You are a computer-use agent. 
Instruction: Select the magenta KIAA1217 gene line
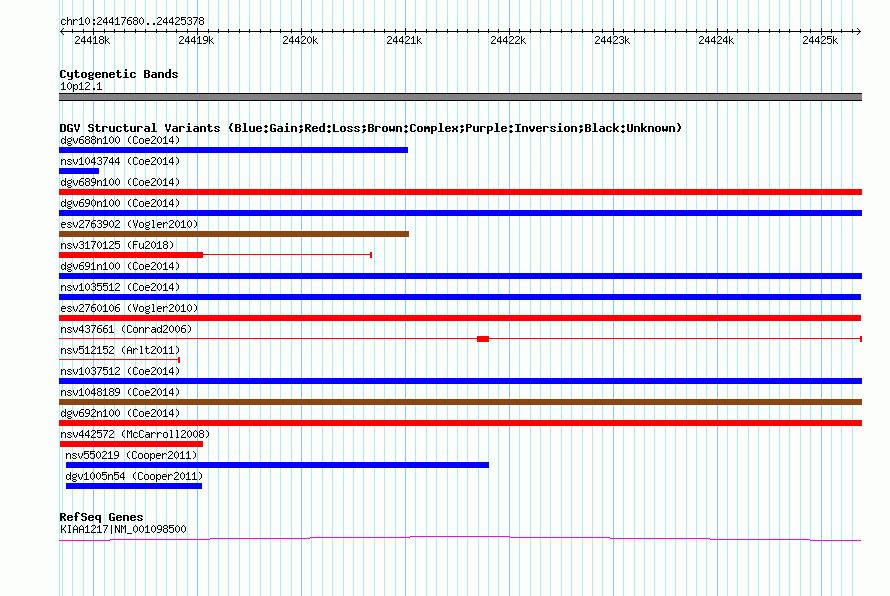click(x=460, y=538)
